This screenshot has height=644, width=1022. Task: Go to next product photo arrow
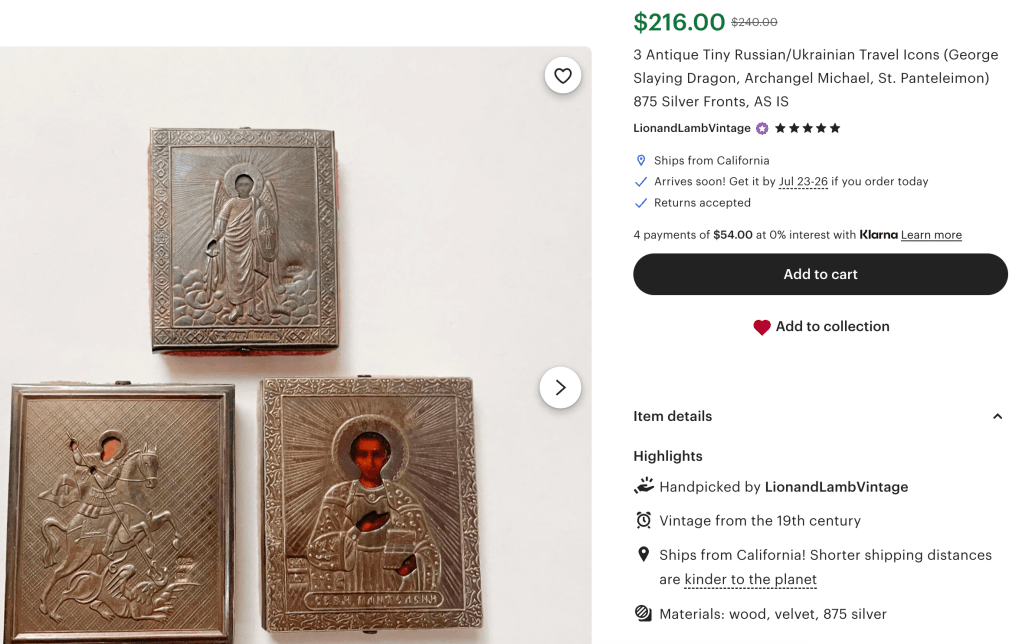(x=560, y=387)
